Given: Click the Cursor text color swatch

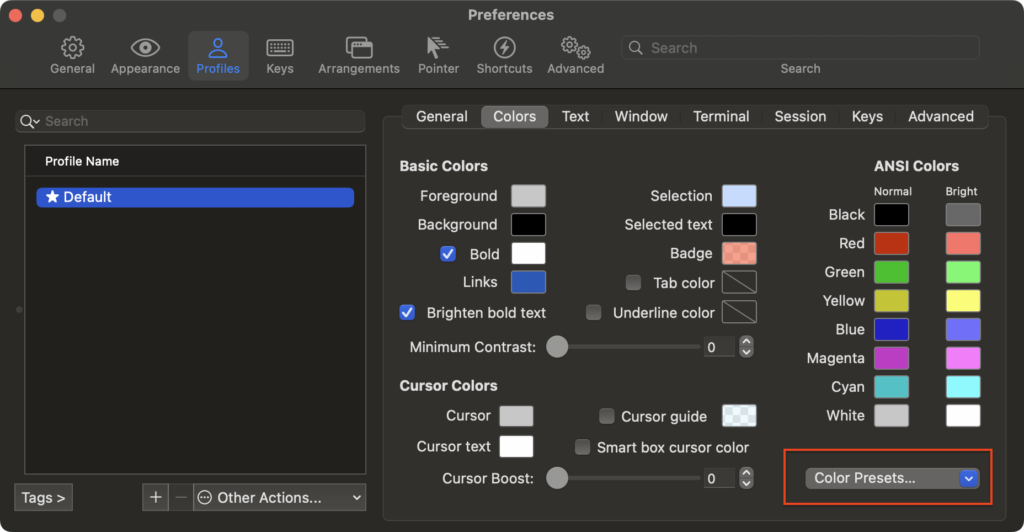Looking at the screenshot, I should [x=516, y=446].
